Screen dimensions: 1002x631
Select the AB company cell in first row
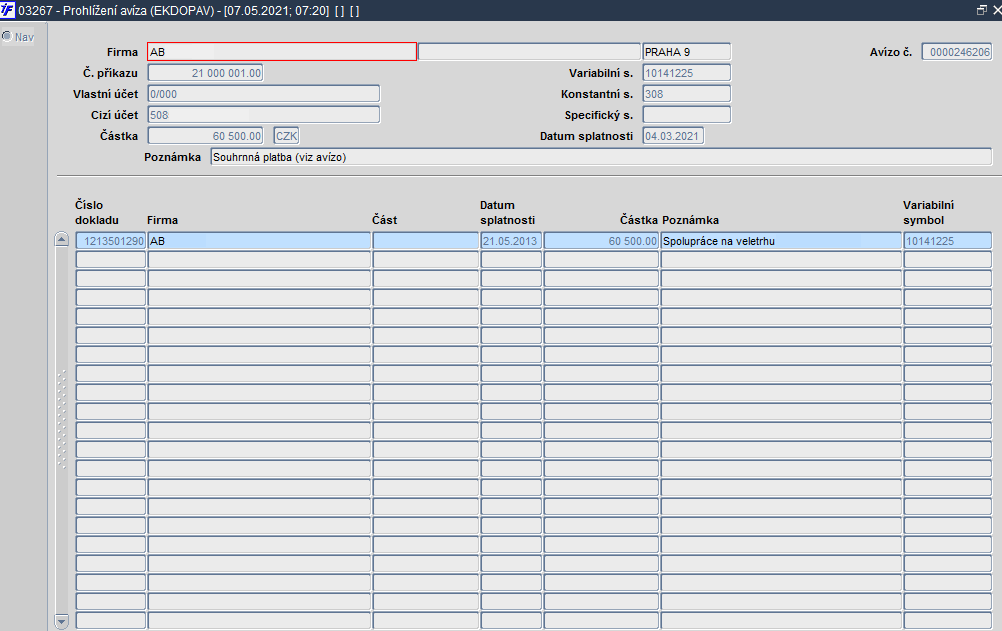259,241
